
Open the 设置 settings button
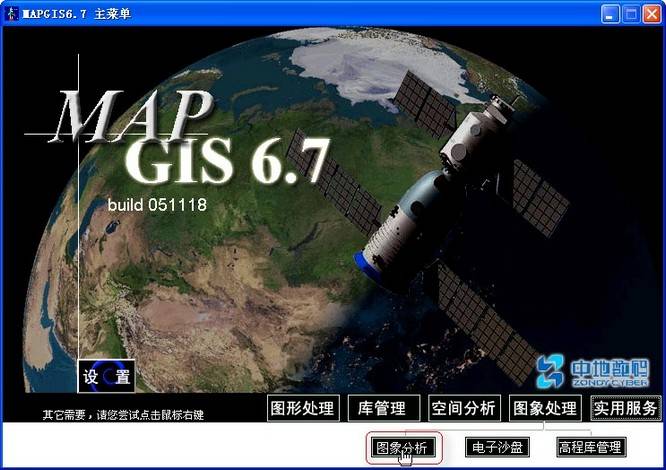click(x=107, y=376)
